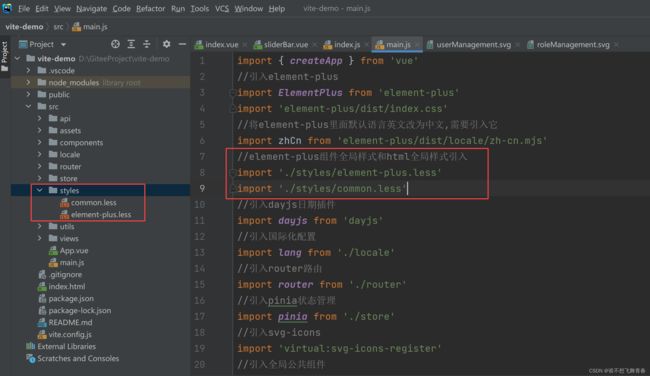The width and height of the screenshot is (650, 376).
Task: Collapse the vite-demo root folder arrow
Action: (x=17, y=58)
